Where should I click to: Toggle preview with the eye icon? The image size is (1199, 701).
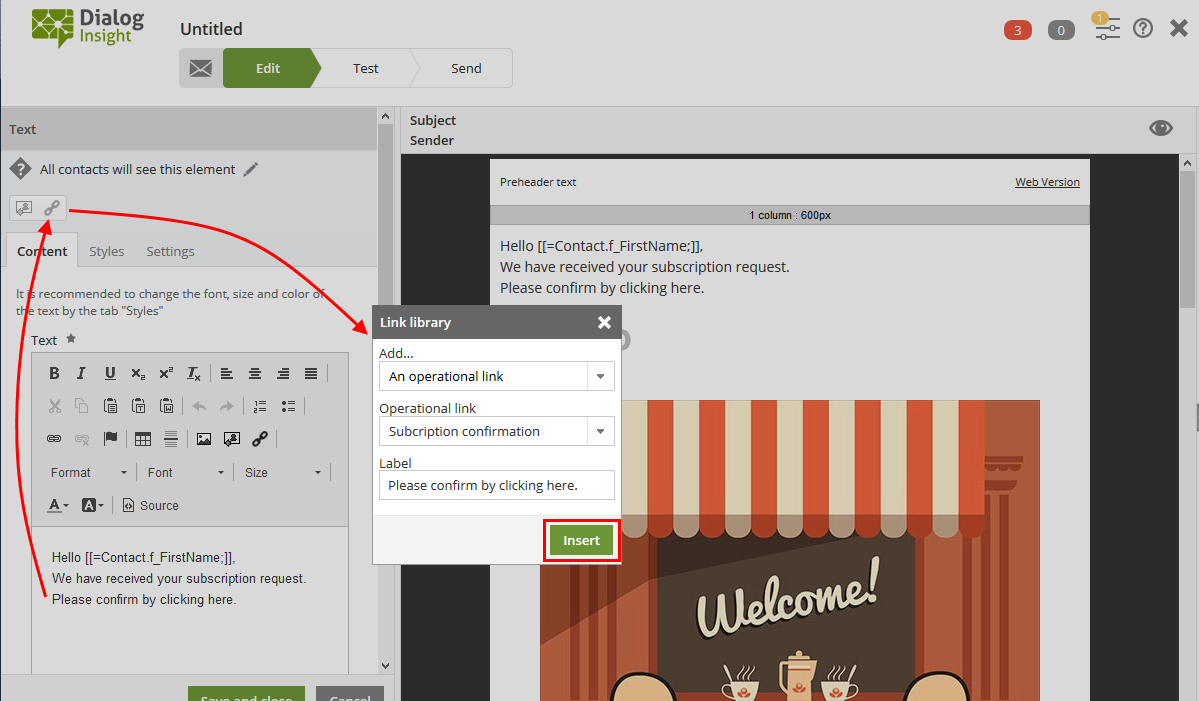click(1161, 128)
